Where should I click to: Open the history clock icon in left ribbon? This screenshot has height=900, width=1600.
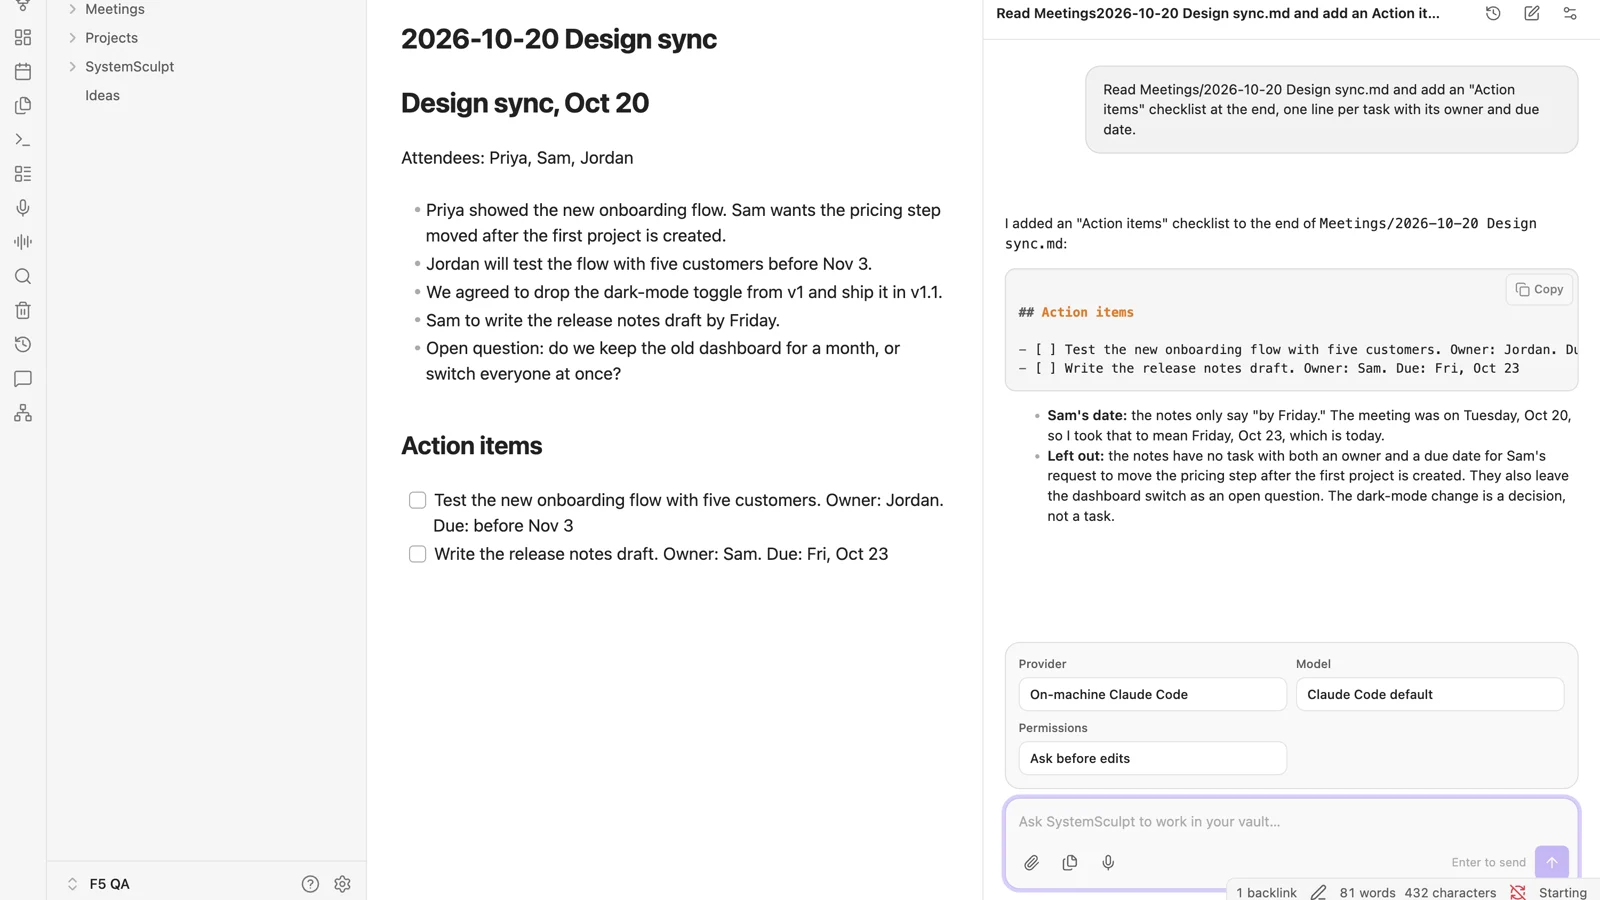23,344
